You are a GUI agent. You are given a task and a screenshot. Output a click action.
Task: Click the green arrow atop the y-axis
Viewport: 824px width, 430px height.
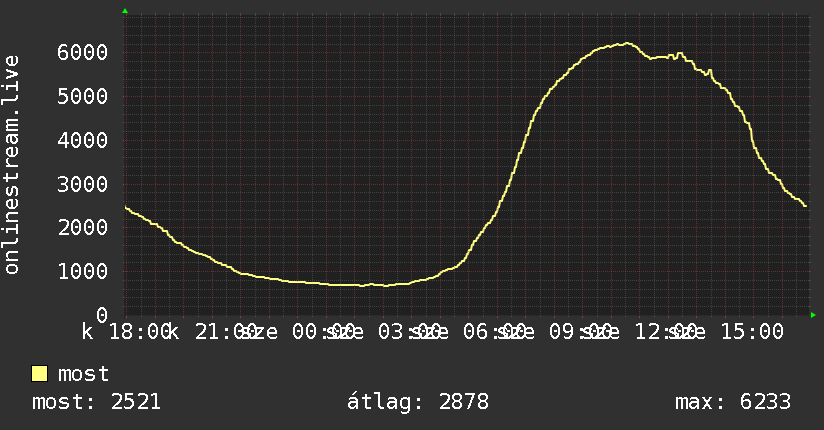[125, 11]
